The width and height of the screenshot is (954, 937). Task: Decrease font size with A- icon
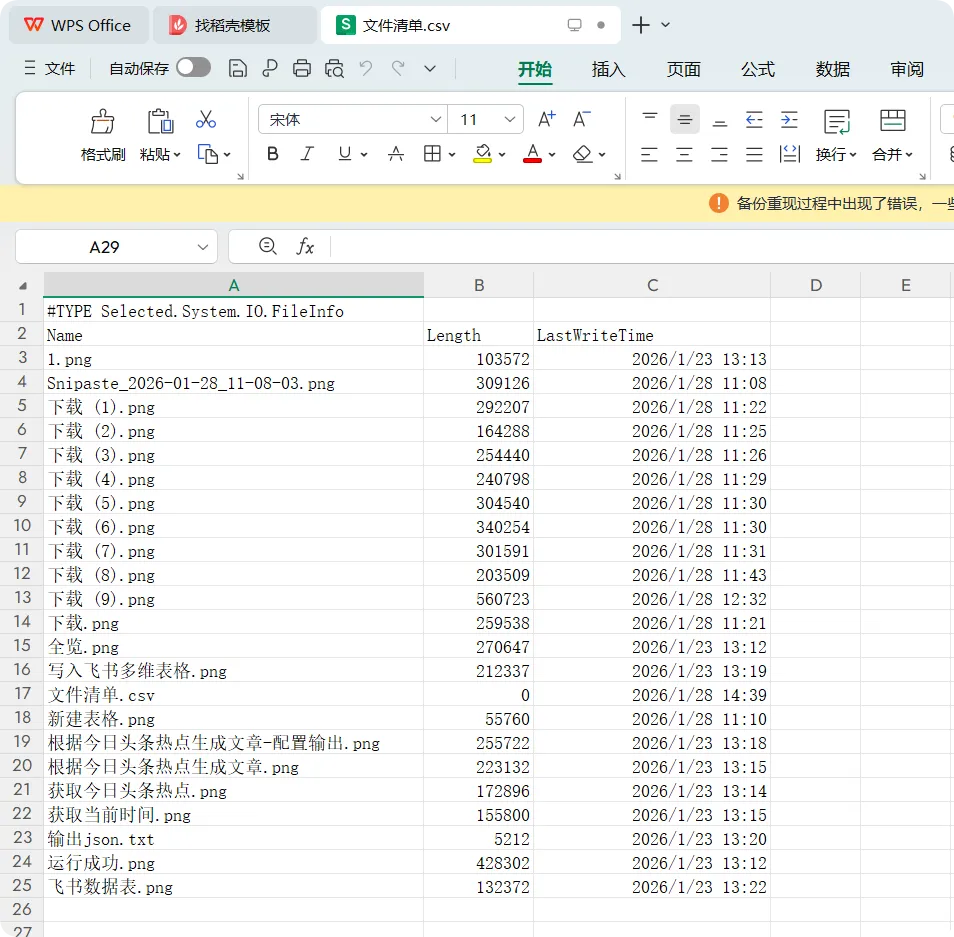click(x=582, y=119)
